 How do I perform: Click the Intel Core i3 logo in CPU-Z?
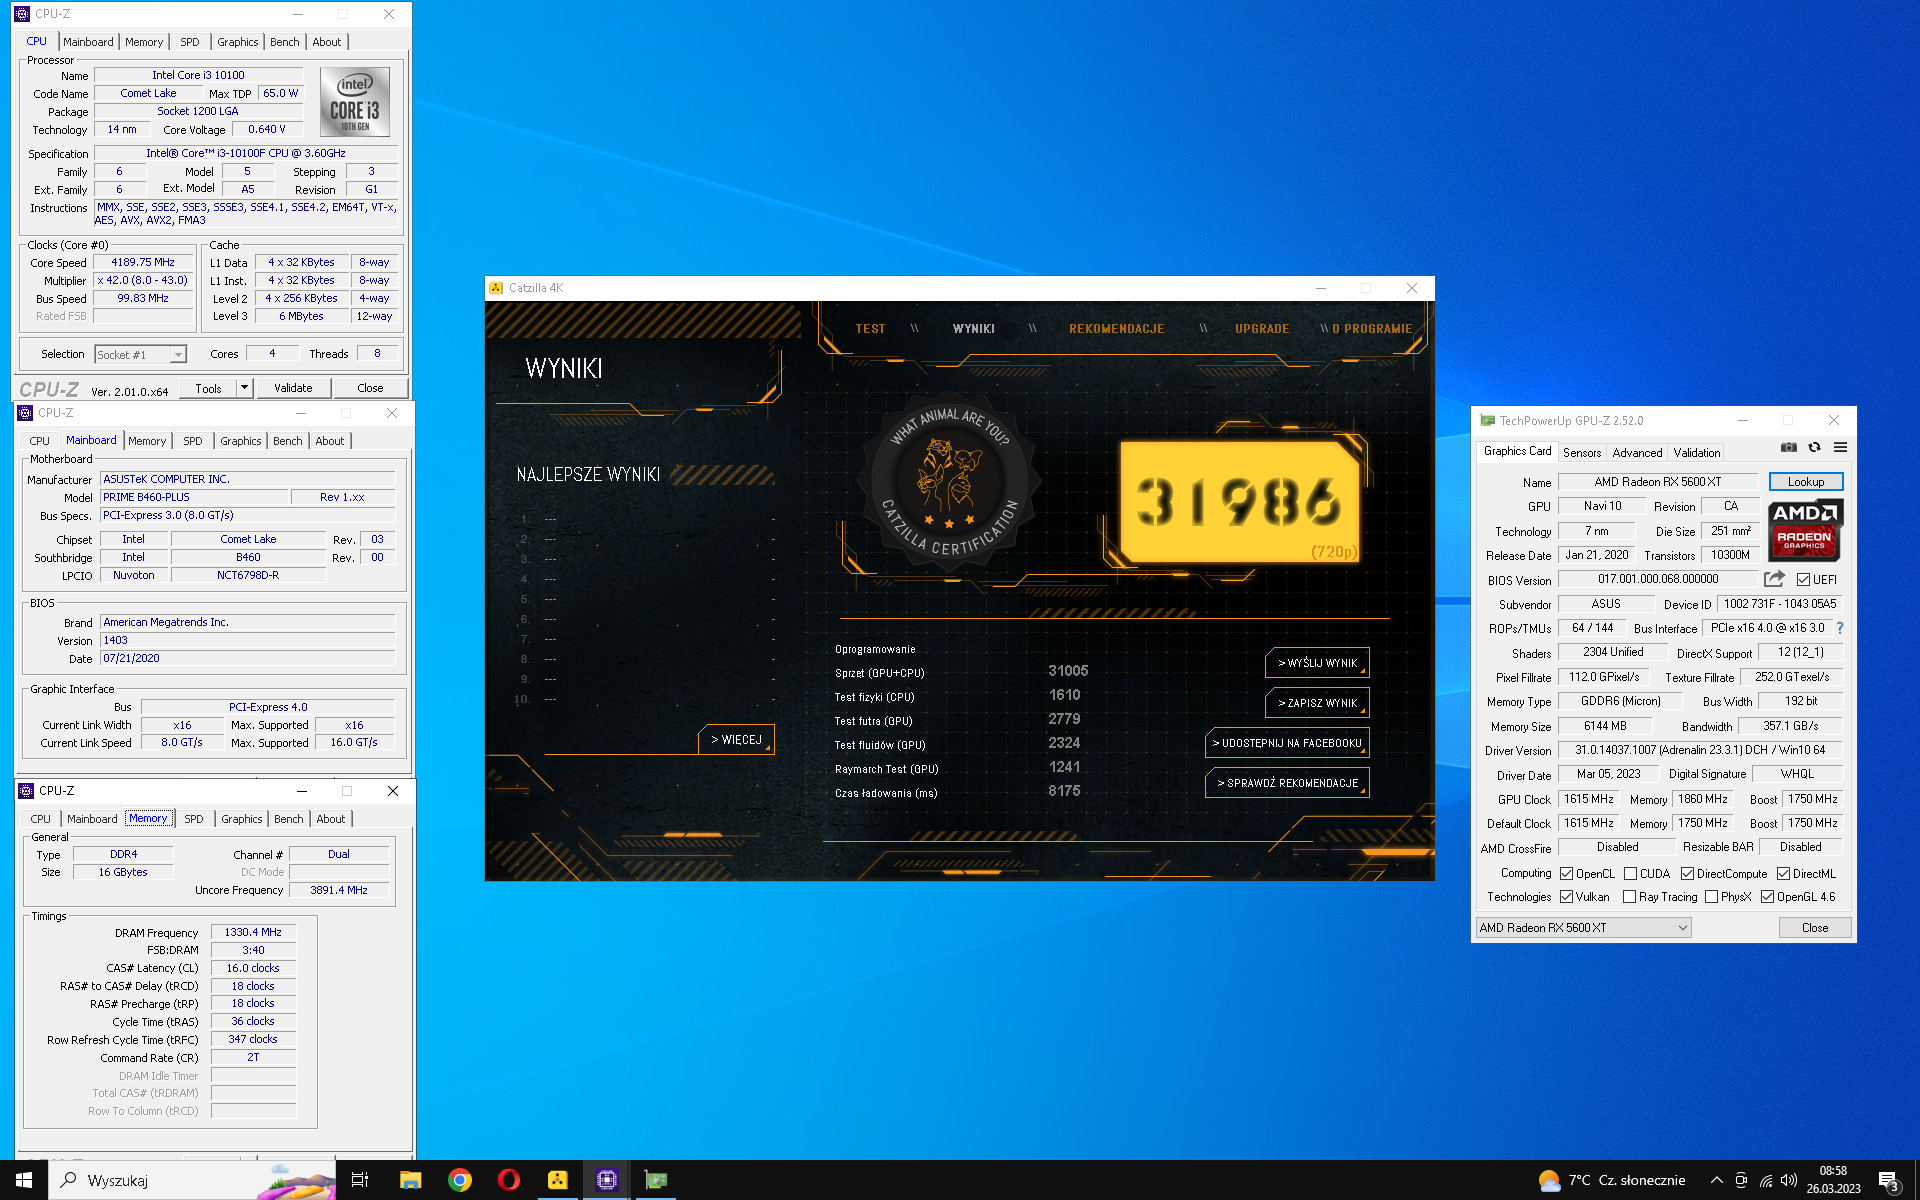tap(355, 102)
